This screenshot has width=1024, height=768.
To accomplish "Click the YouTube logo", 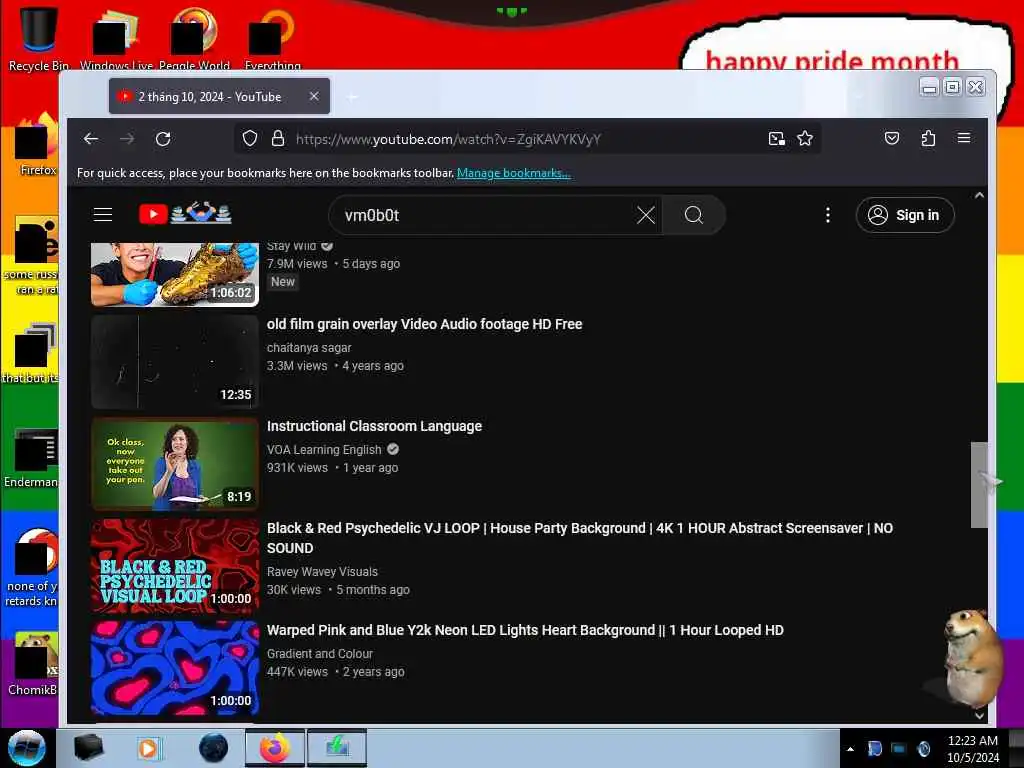I will [x=185, y=214].
